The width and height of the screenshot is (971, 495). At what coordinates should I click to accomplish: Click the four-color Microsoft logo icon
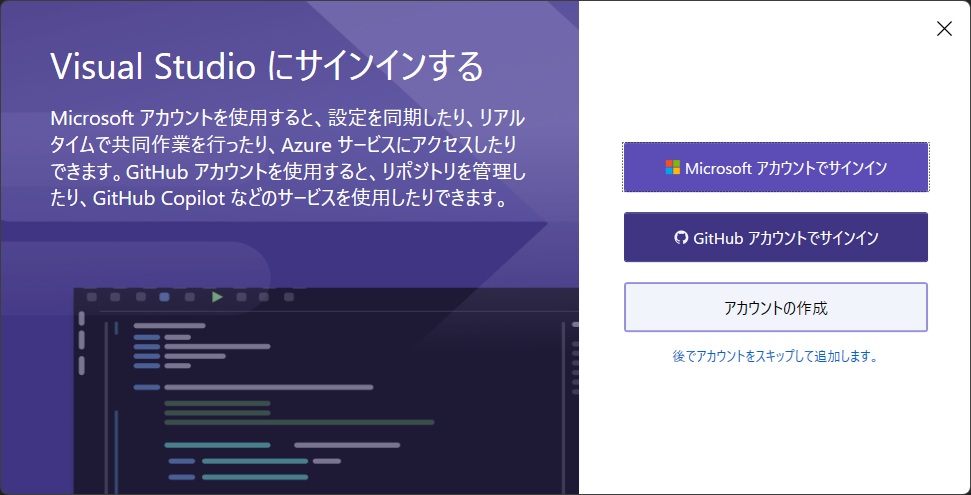(x=673, y=168)
